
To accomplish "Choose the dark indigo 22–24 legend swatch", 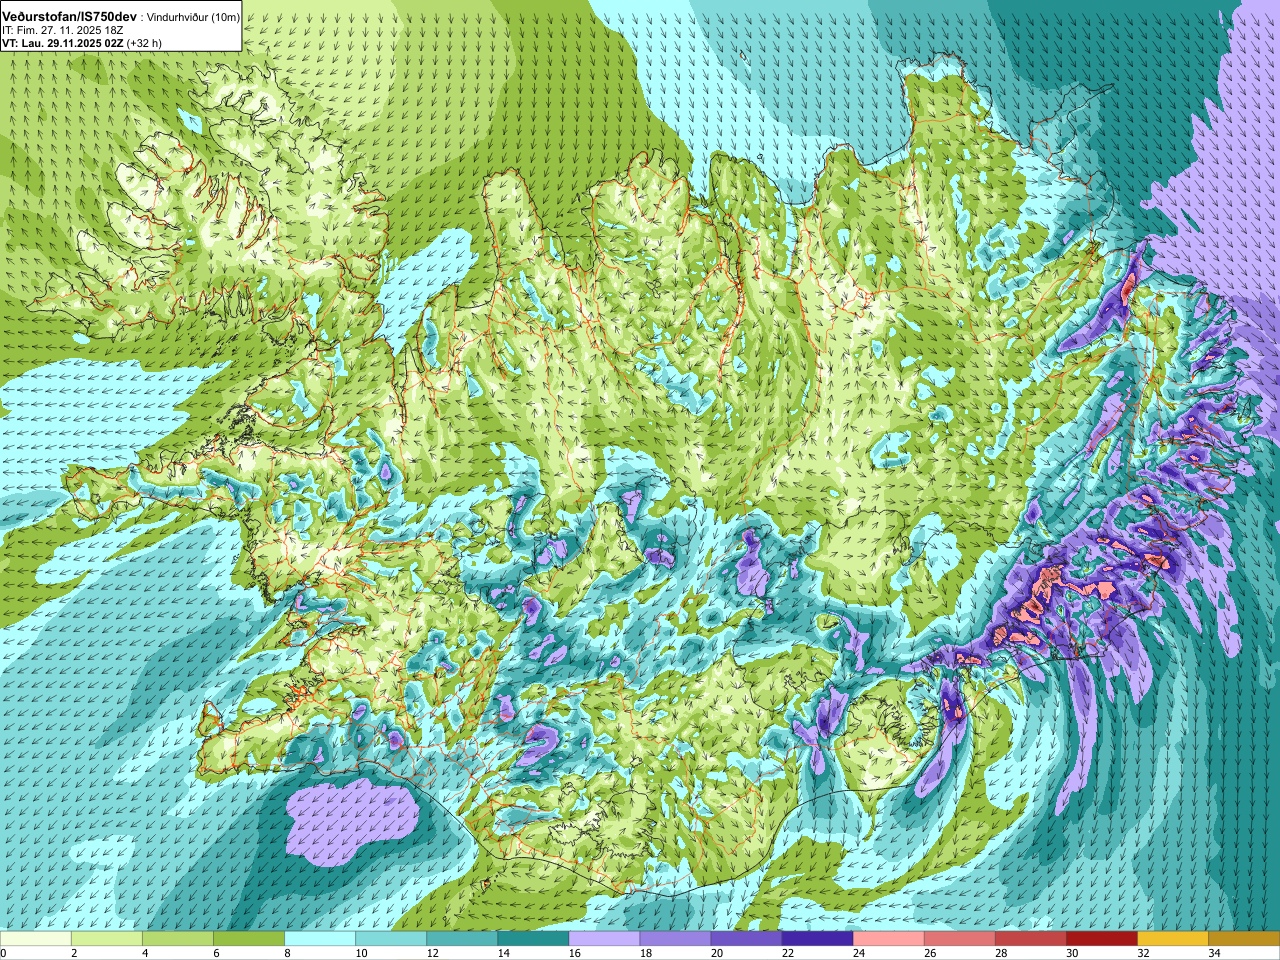I will [817, 940].
